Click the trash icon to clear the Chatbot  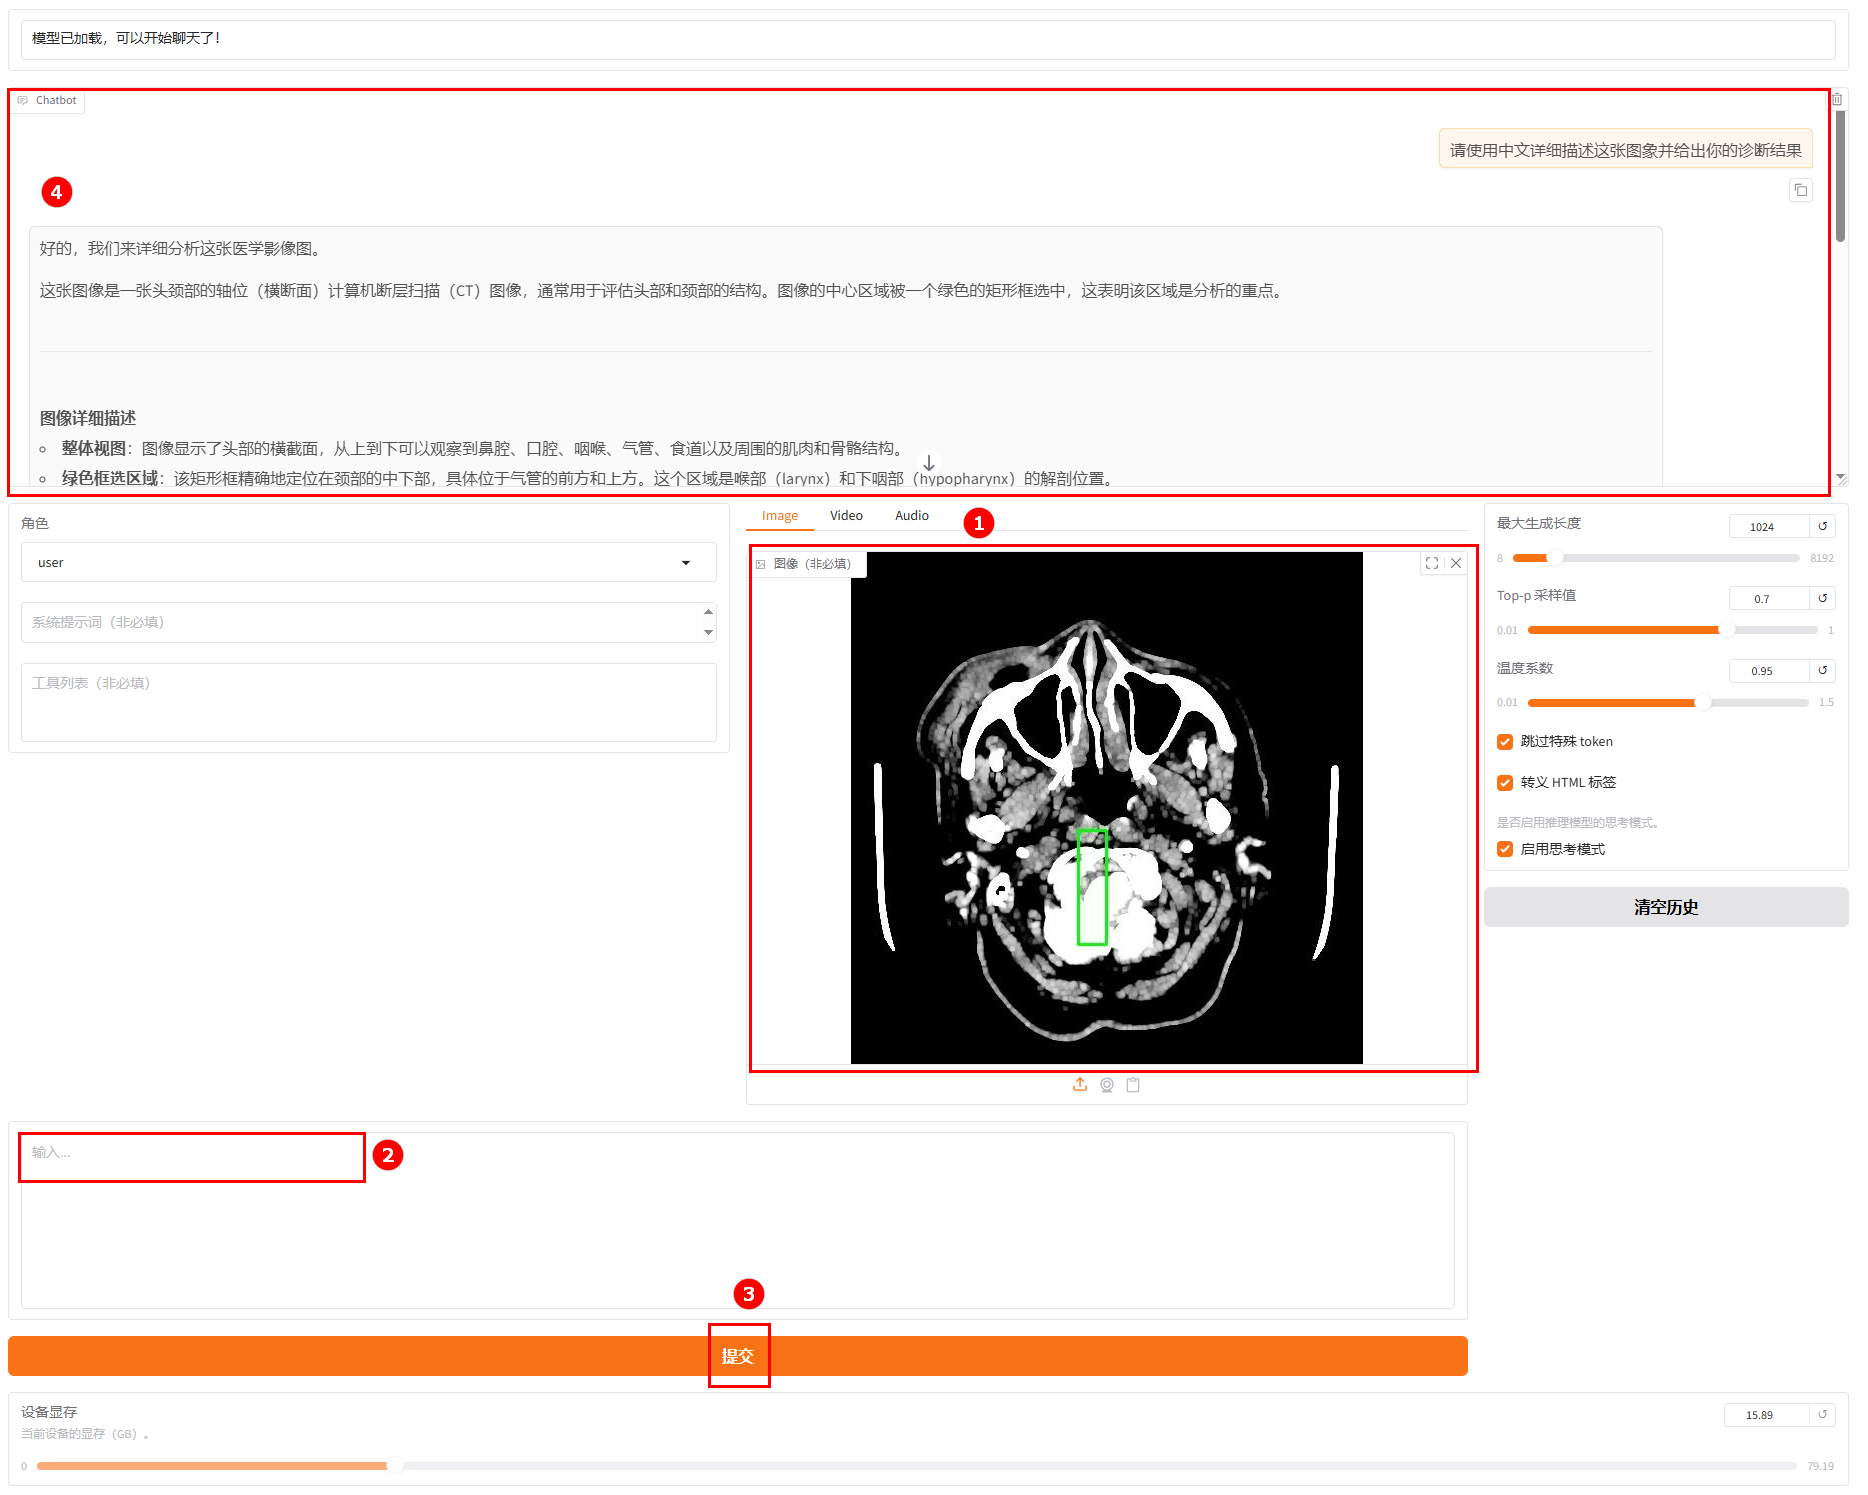(x=1837, y=99)
